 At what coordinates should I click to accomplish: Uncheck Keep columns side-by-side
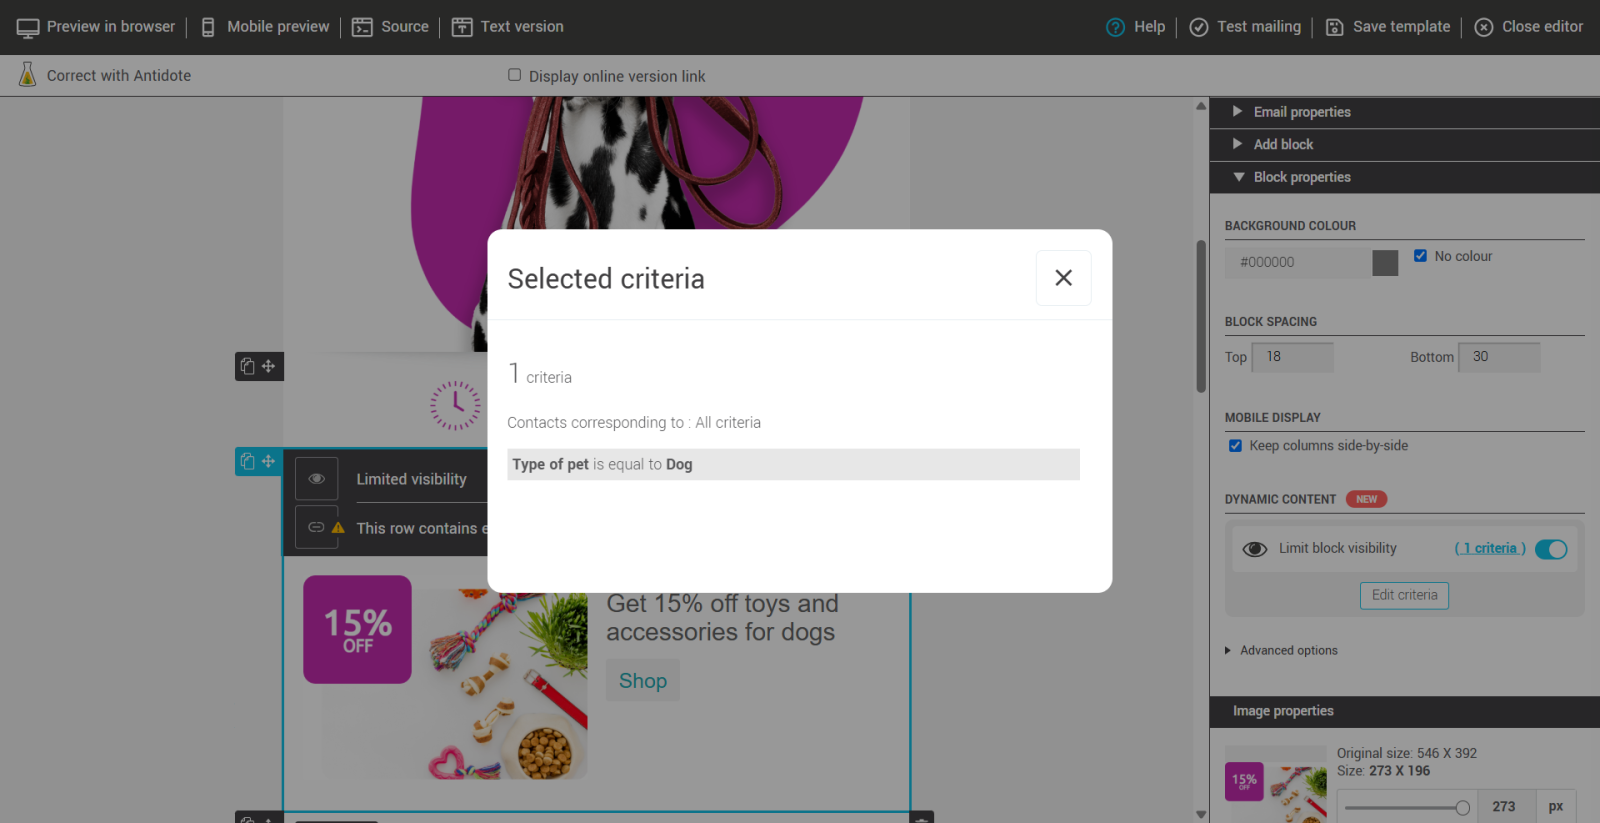tap(1235, 446)
